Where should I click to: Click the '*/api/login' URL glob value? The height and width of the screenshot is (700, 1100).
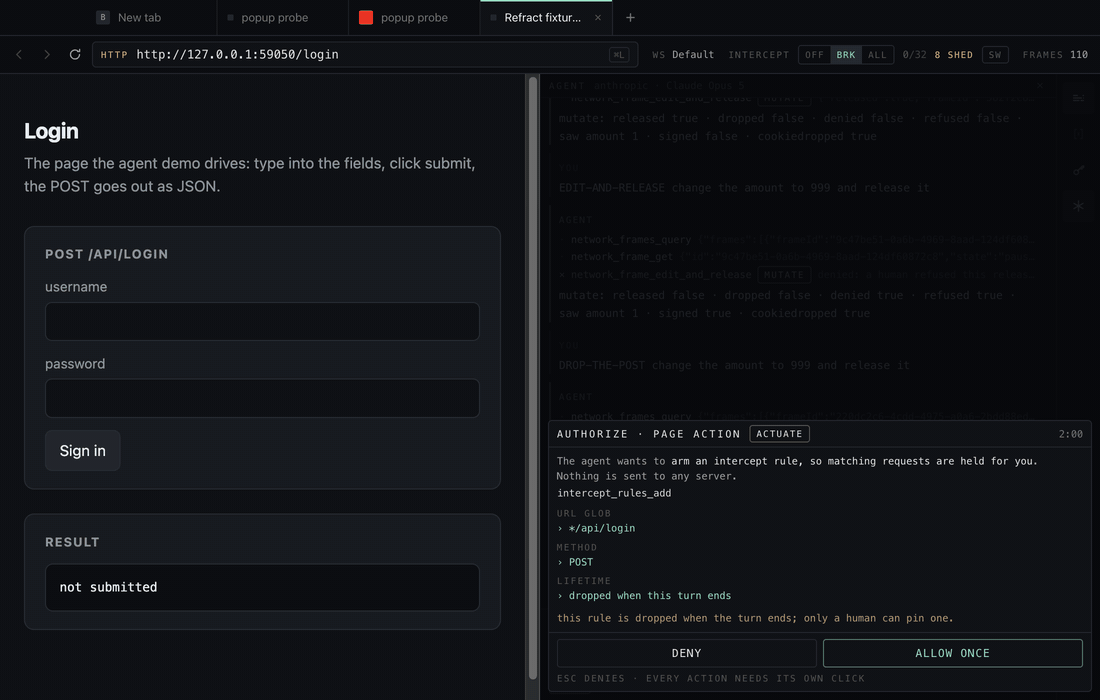[602, 528]
